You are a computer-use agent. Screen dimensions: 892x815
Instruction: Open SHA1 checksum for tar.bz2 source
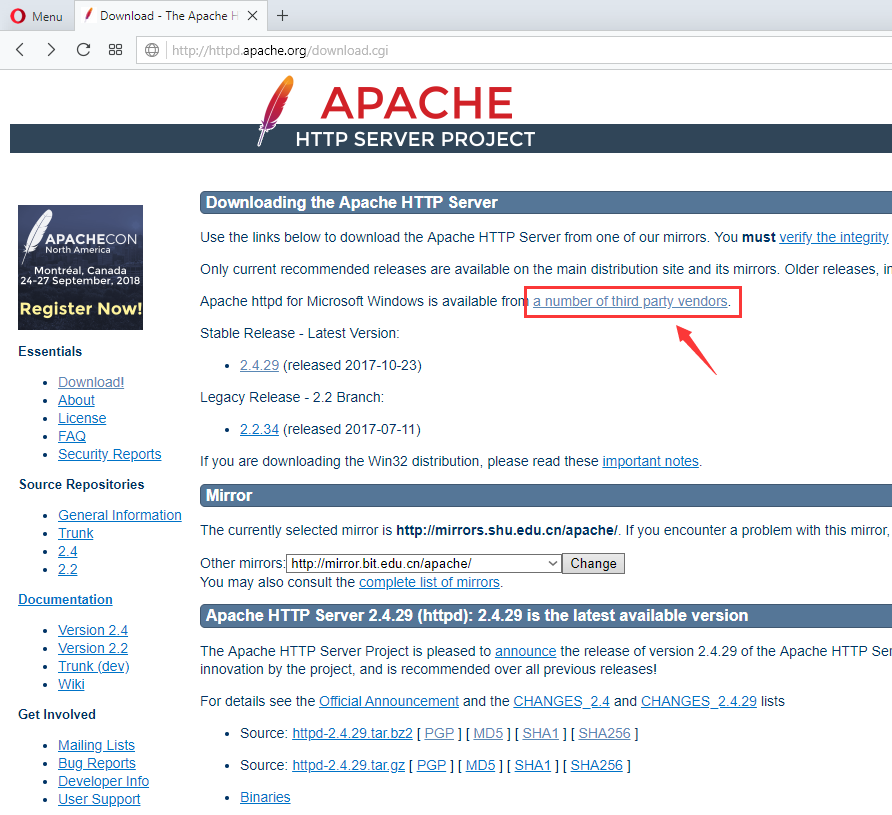[x=540, y=734]
